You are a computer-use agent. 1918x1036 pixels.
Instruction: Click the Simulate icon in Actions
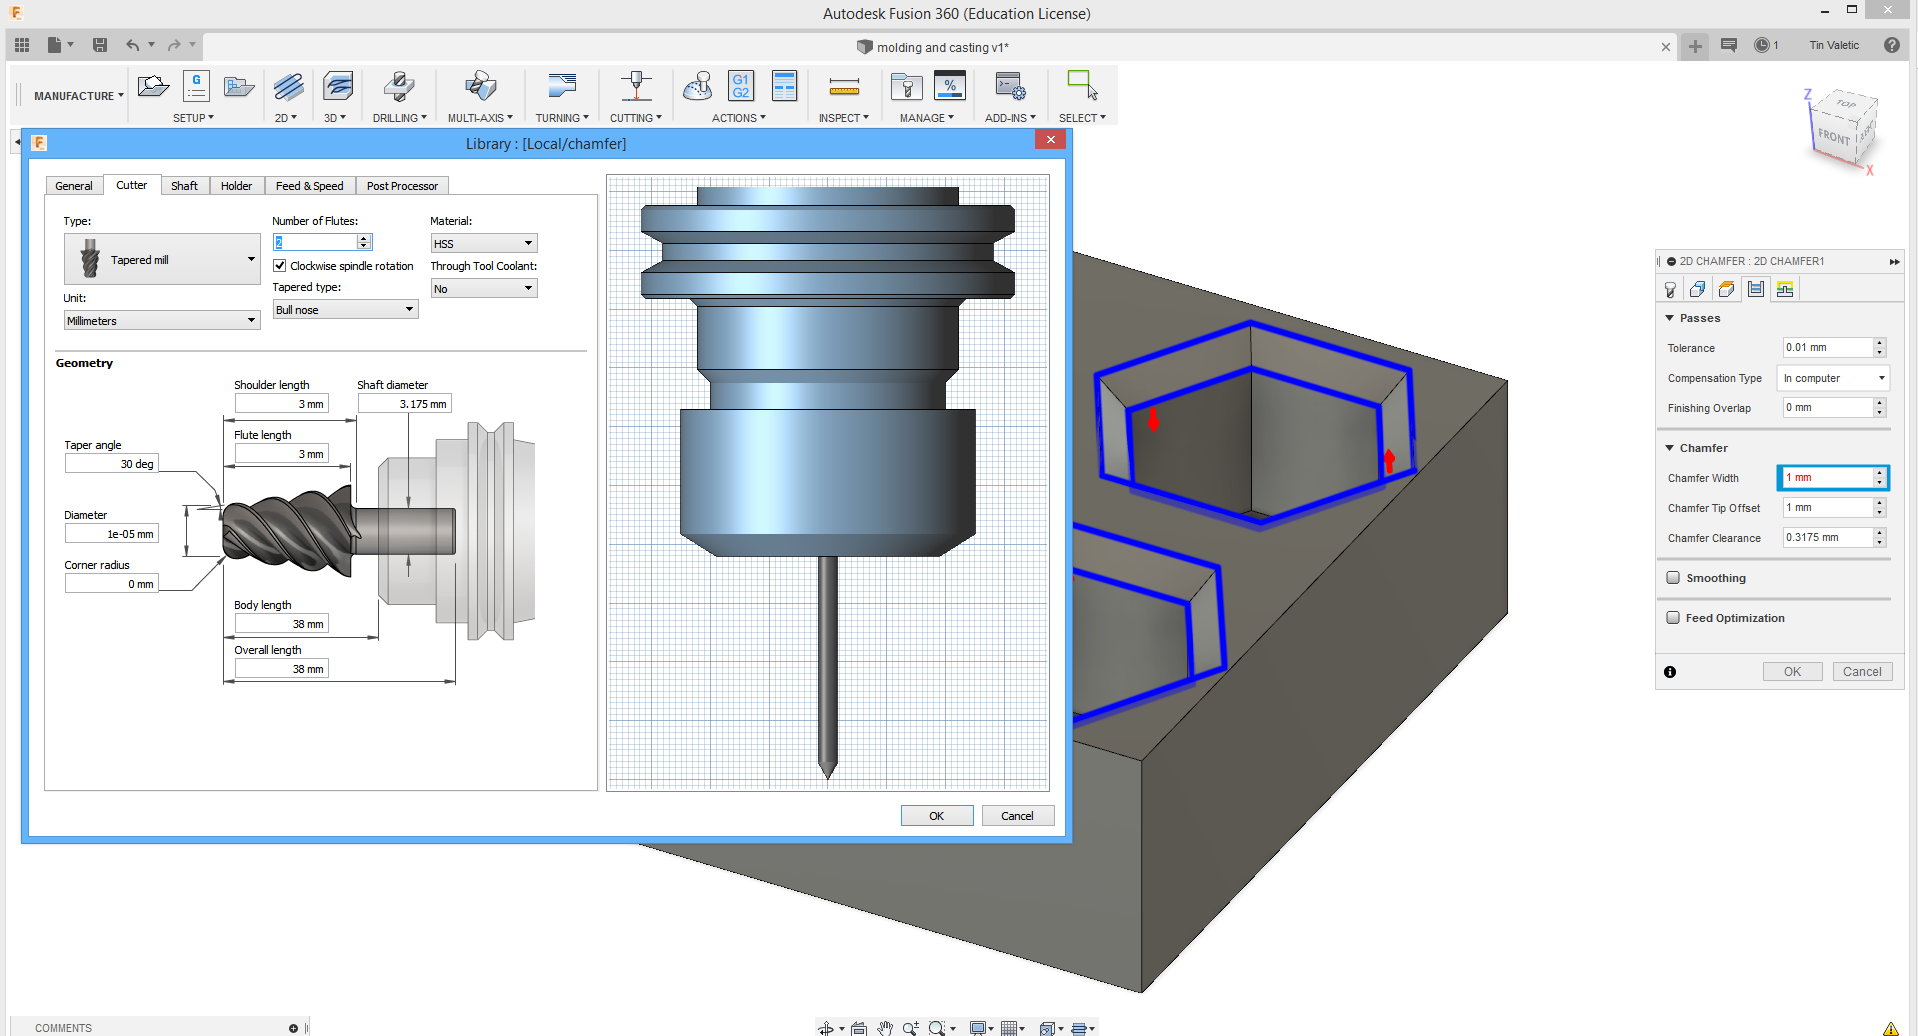pyautogui.click(x=698, y=86)
